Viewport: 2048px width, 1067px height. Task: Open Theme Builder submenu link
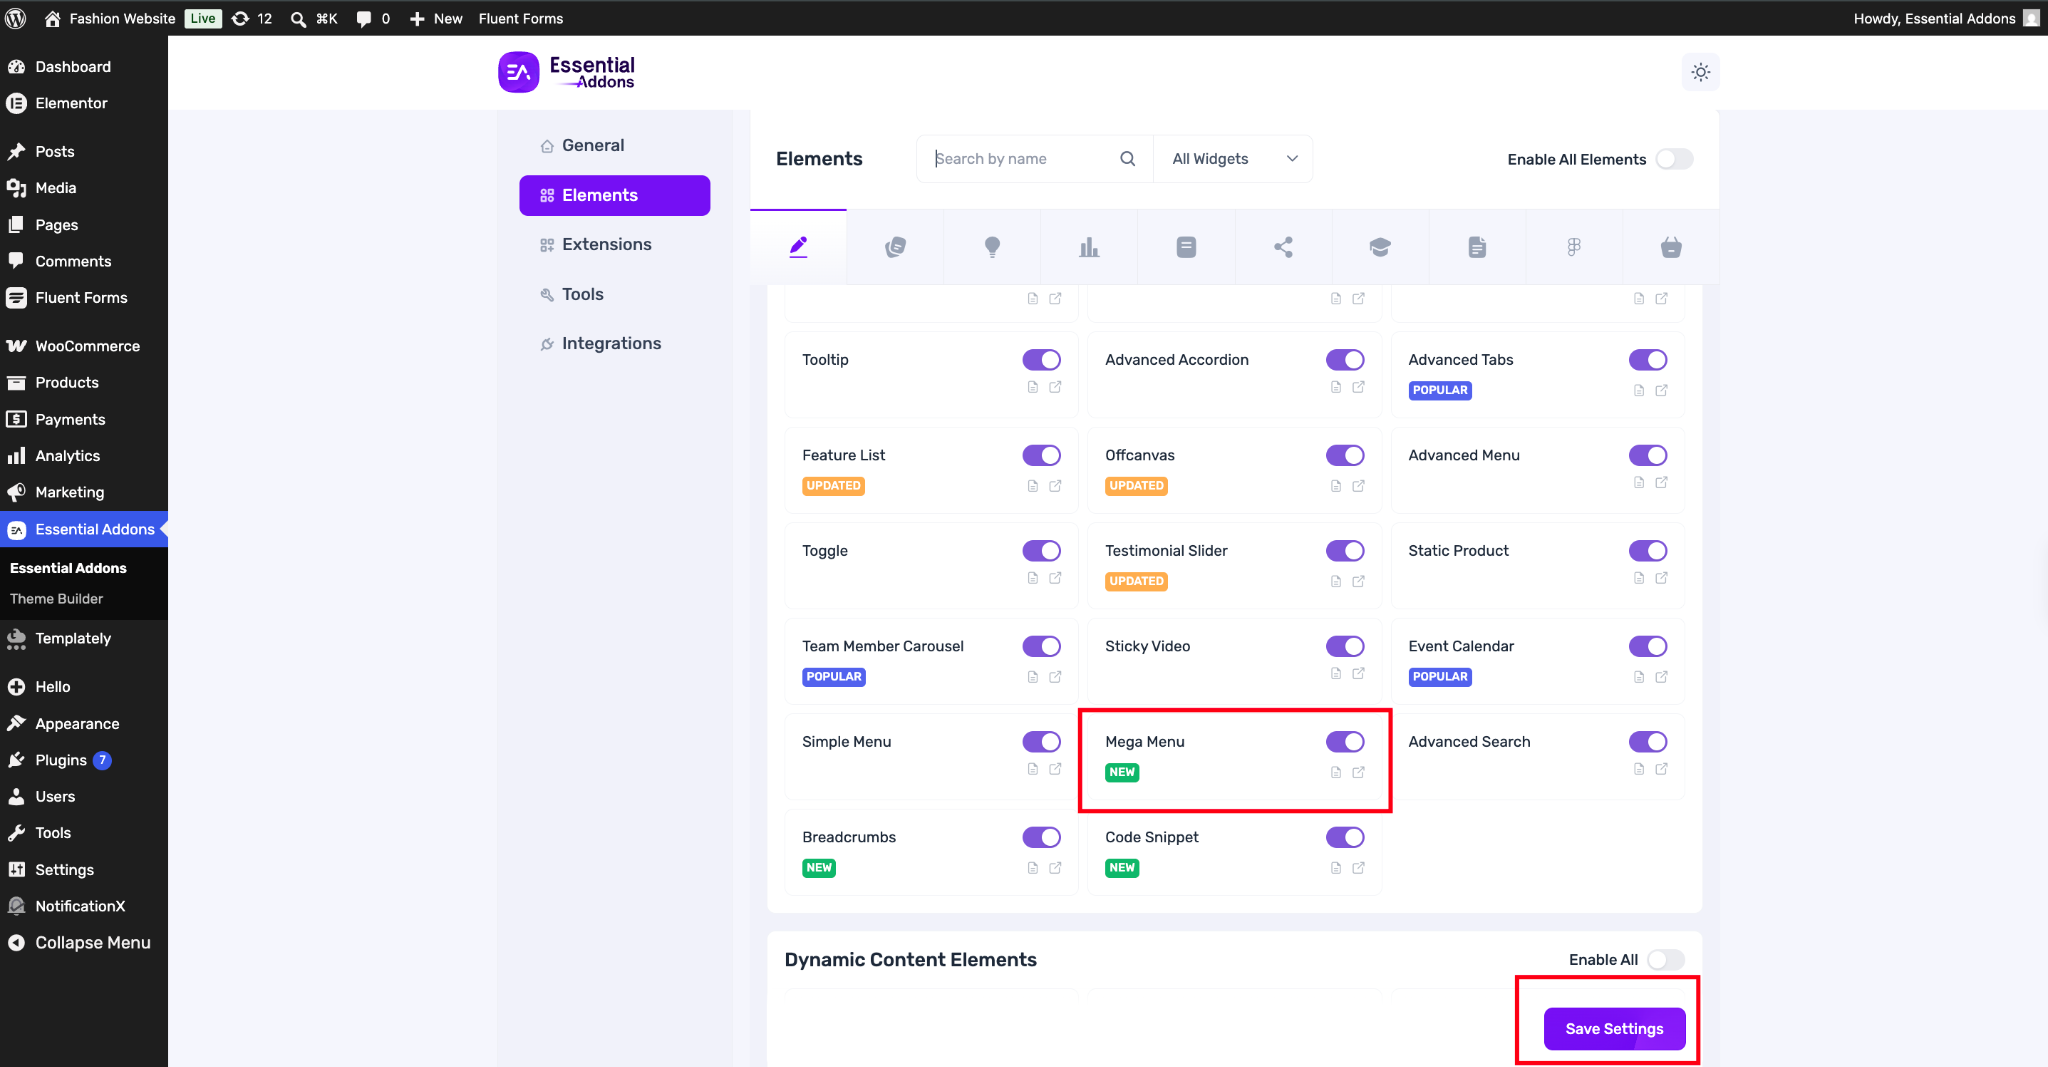coord(56,599)
